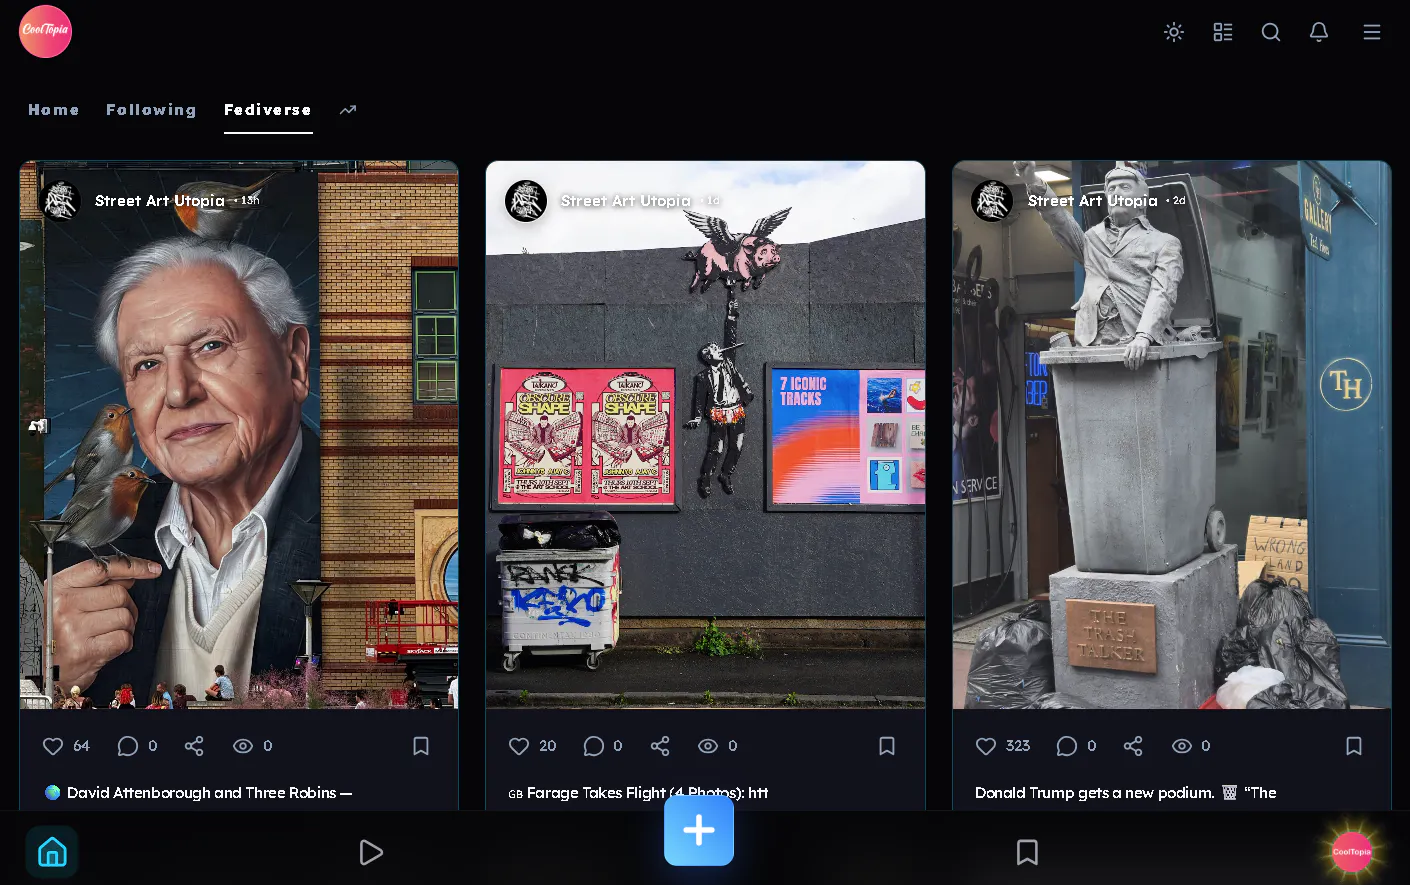Open saved bookmarks in bottom bar
Screen dimensions: 1410x885
[1027, 852]
